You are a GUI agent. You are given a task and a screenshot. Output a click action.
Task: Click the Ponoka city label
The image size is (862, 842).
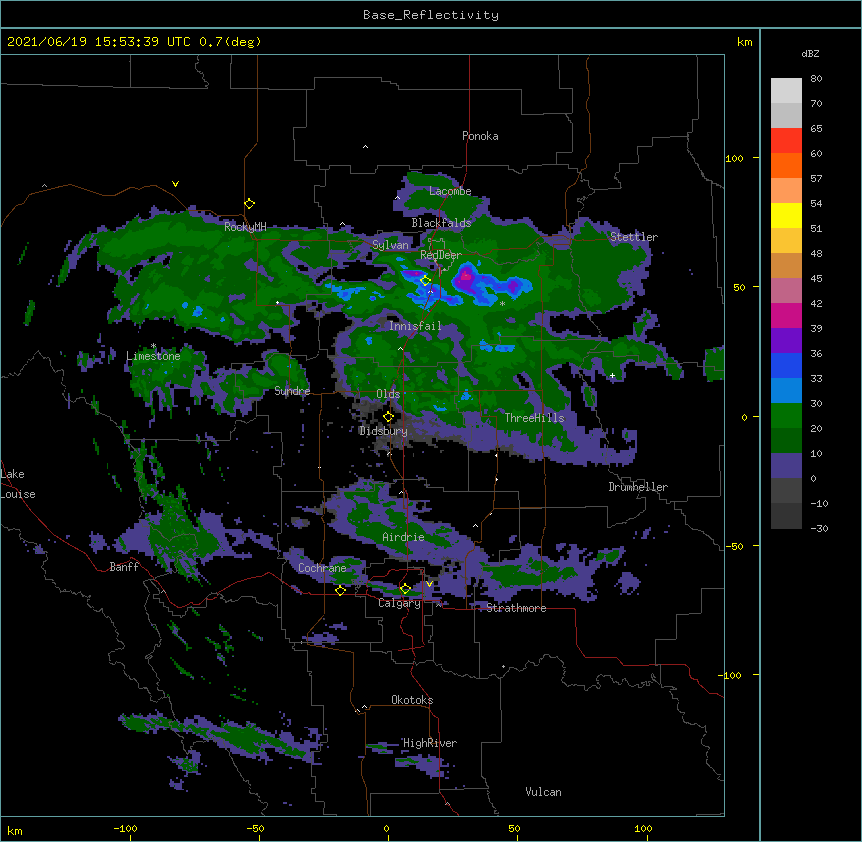[x=480, y=136]
